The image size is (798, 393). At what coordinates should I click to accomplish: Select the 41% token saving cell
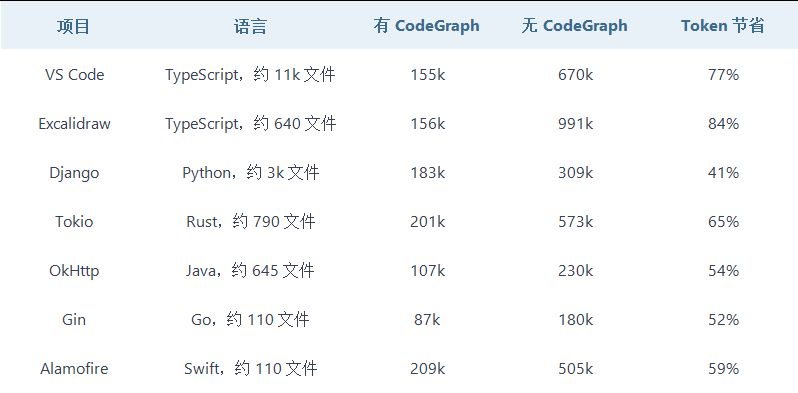point(723,173)
